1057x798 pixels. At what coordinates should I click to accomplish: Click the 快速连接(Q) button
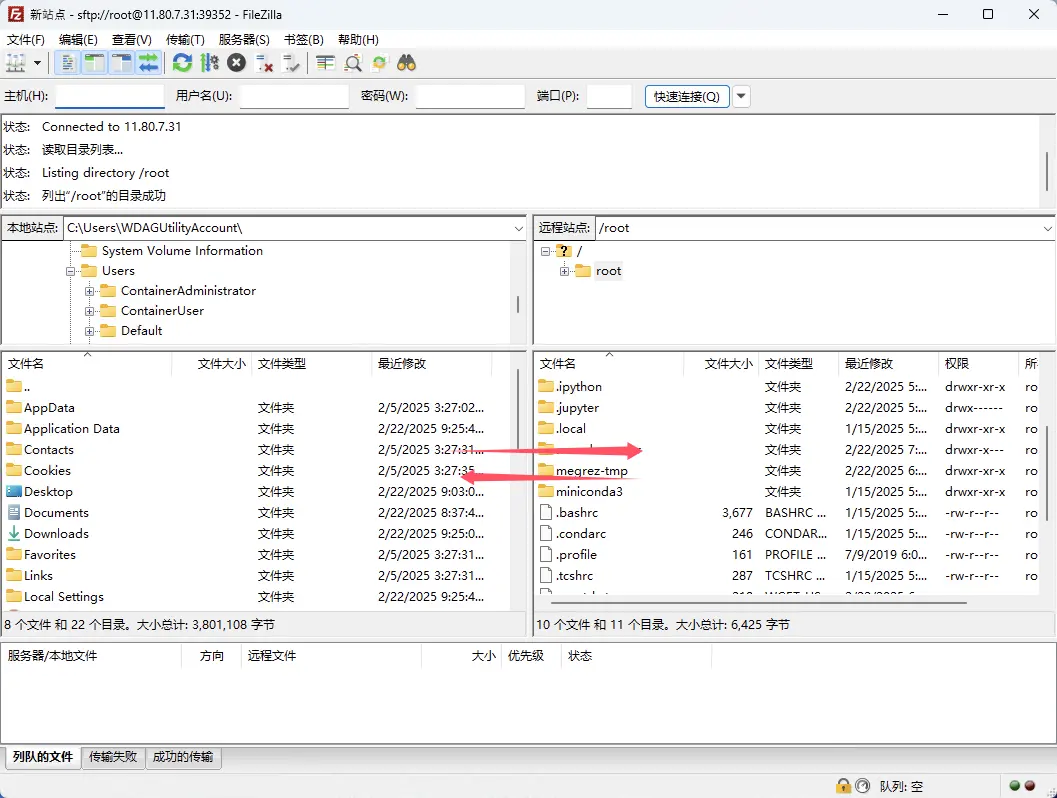click(x=686, y=97)
